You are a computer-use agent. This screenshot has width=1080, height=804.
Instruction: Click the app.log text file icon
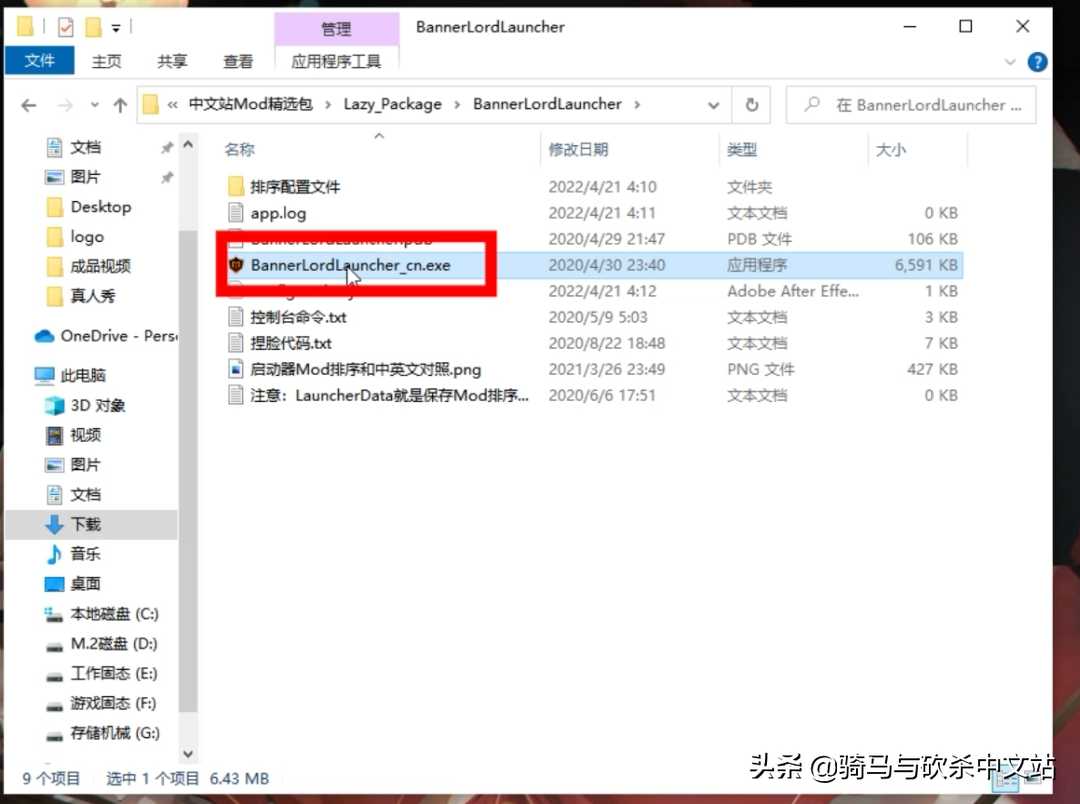(236, 213)
